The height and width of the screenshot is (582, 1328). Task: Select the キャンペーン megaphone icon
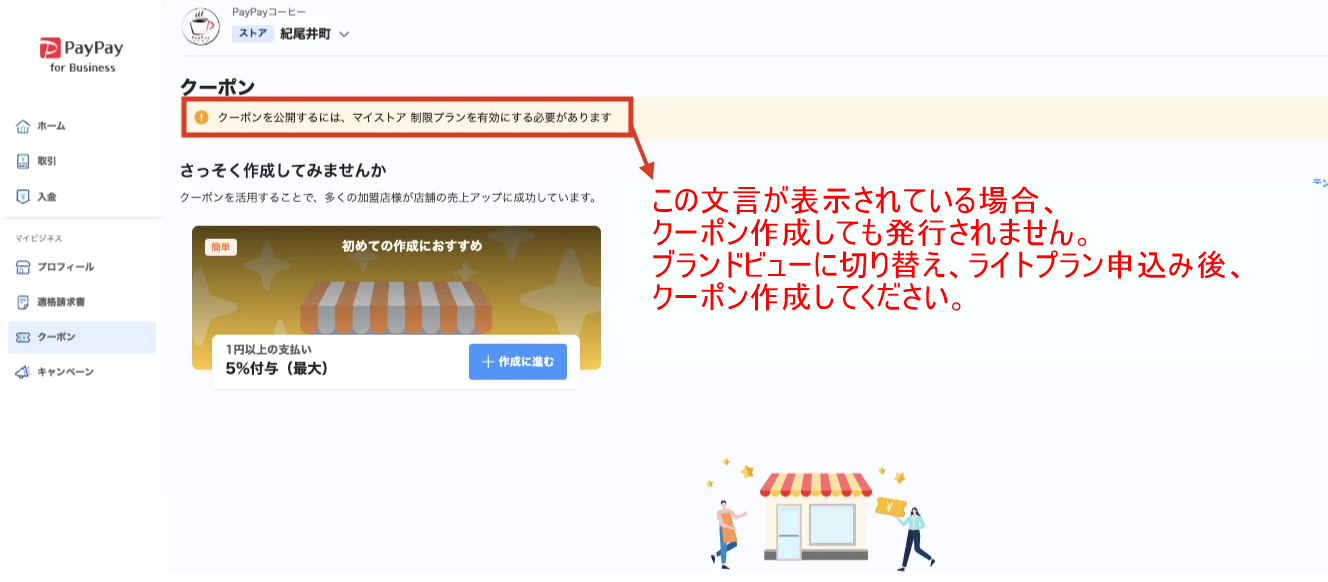[x=22, y=372]
